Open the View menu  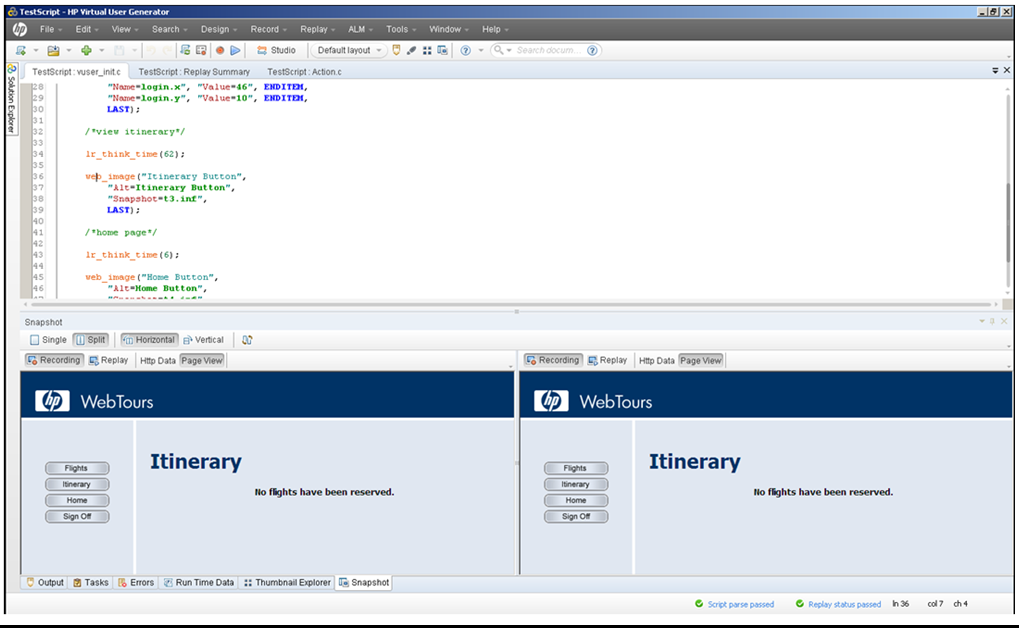click(124, 29)
